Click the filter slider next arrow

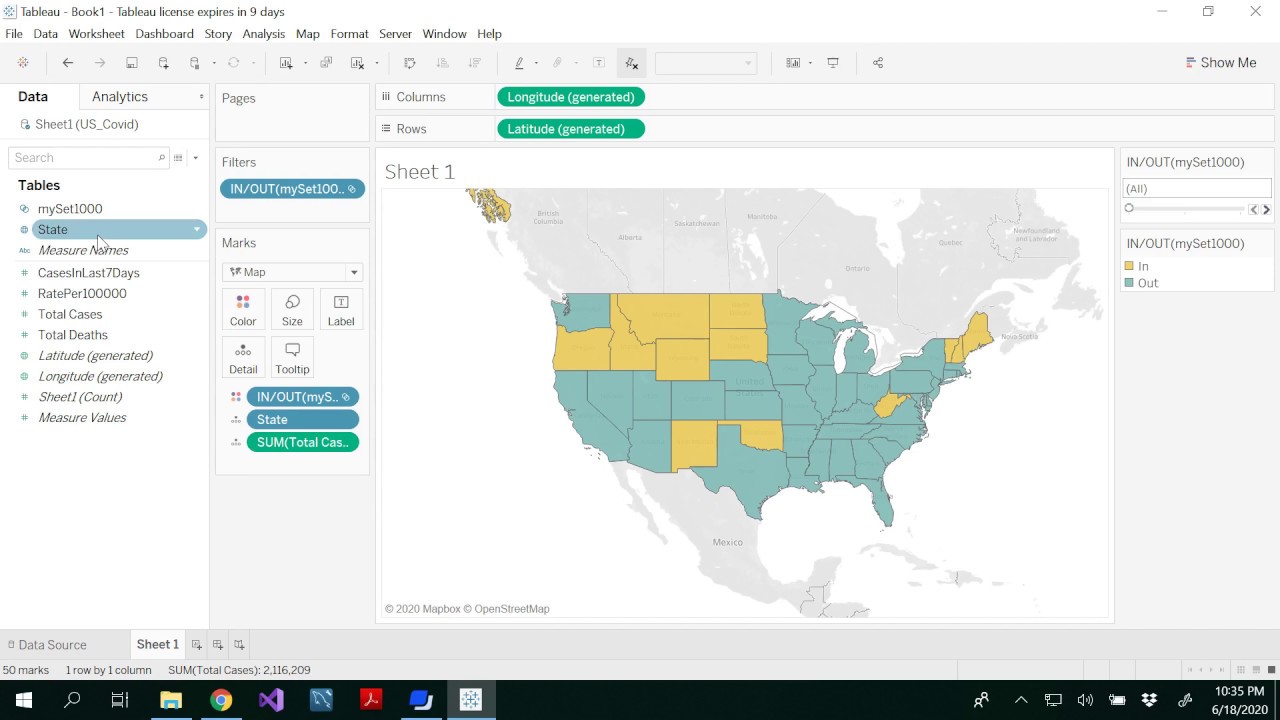tap(1266, 209)
